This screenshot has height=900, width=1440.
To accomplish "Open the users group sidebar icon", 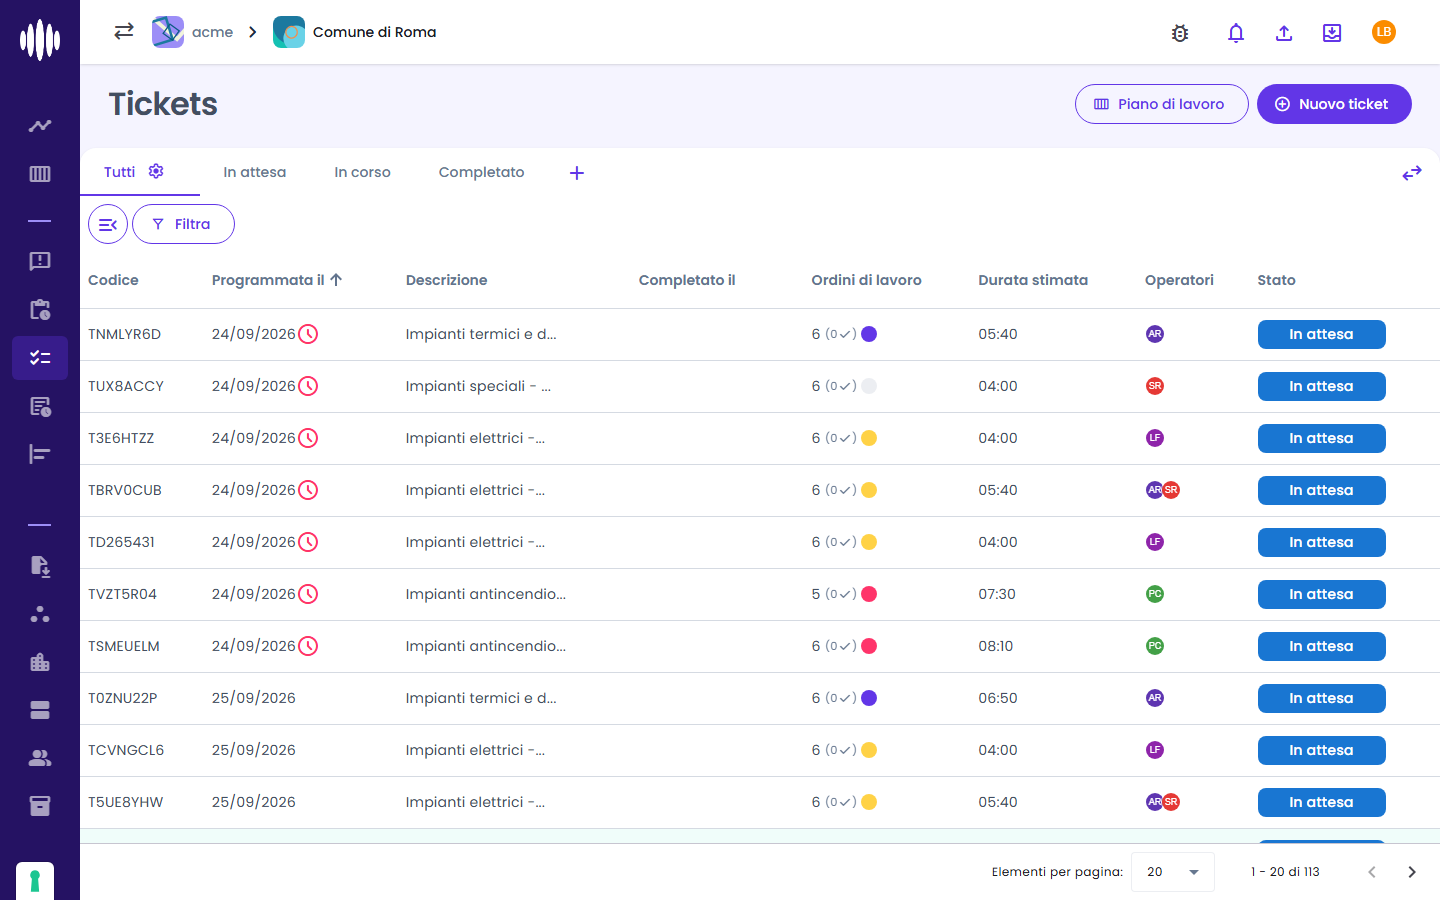I will coord(40,758).
